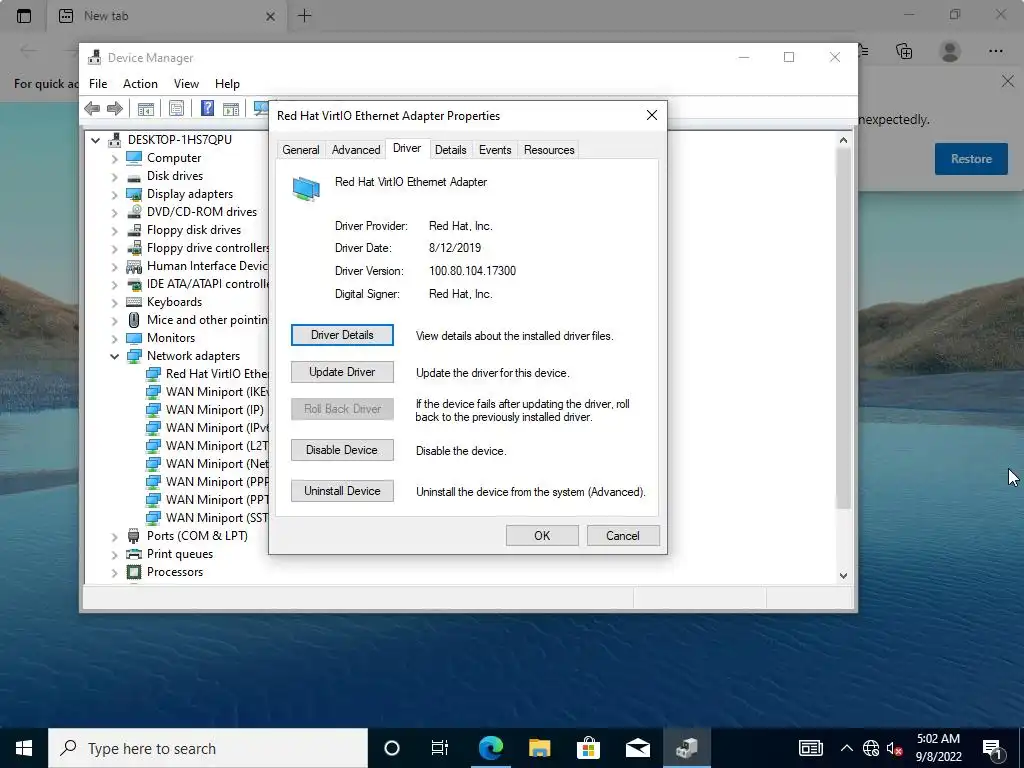1024x768 pixels.
Task: Open Microsoft Edge from the taskbar
Action: [x=490, y=748]
